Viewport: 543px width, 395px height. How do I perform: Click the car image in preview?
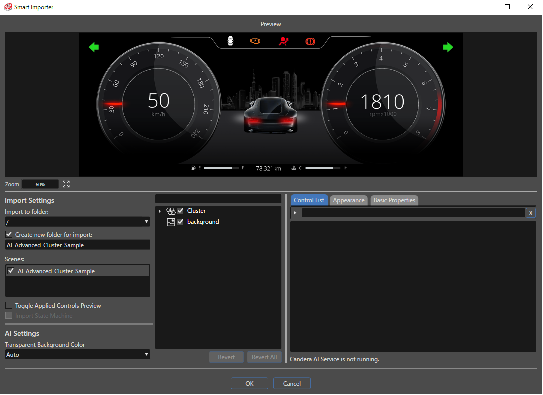pyautogui.click(x=270, y=115)
